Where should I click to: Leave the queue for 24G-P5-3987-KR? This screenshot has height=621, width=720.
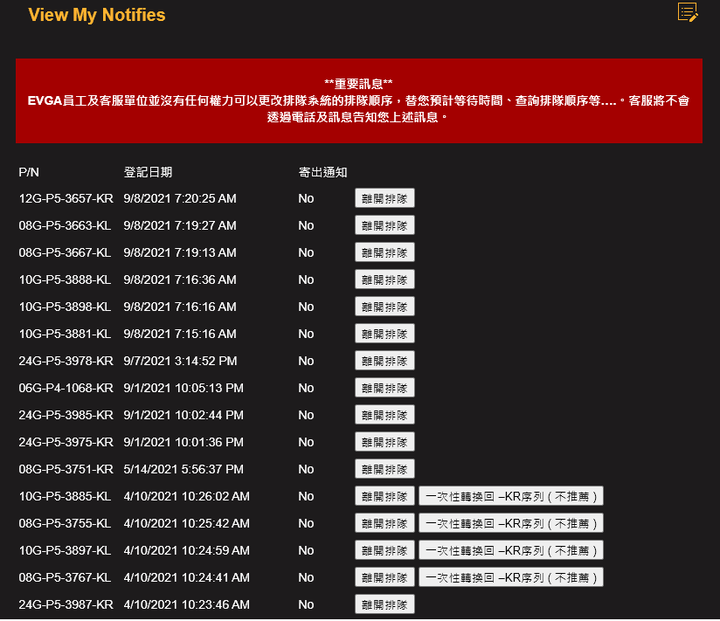click(385, 605)
